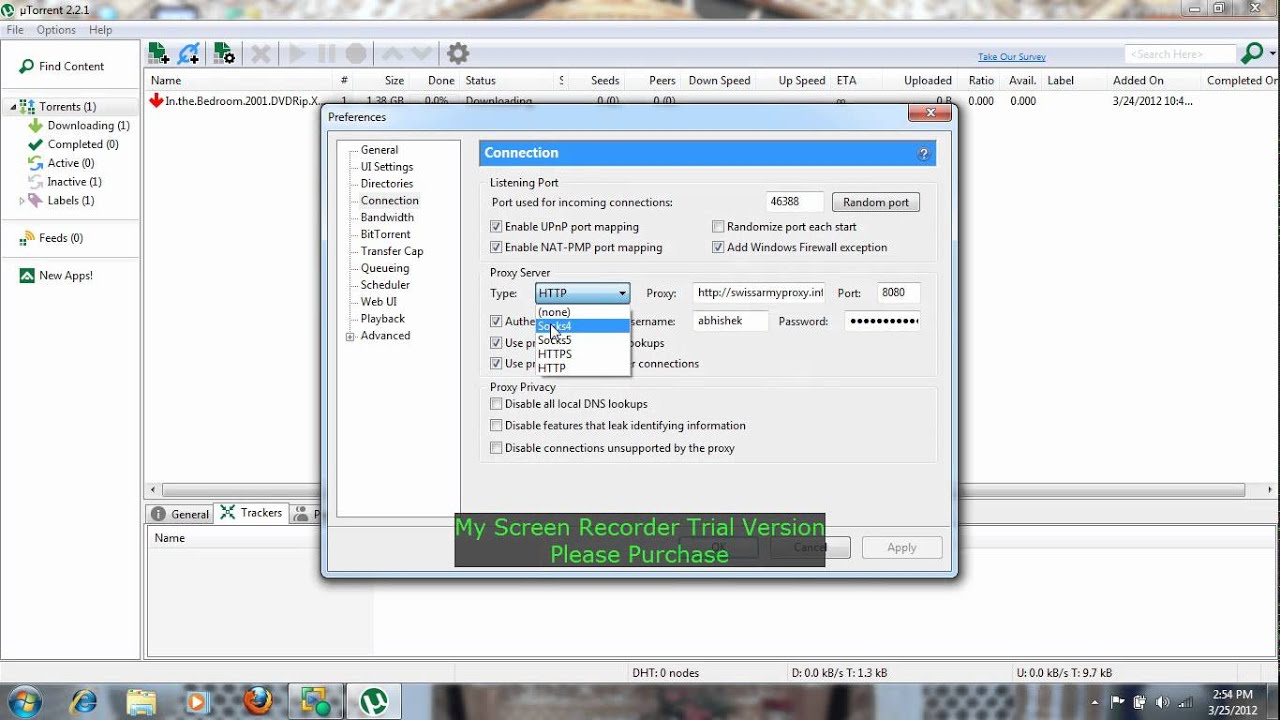Screen dimensions: 1280x720
Task: Enable Disable features that leak identifying information
Action: click(496, 426)
